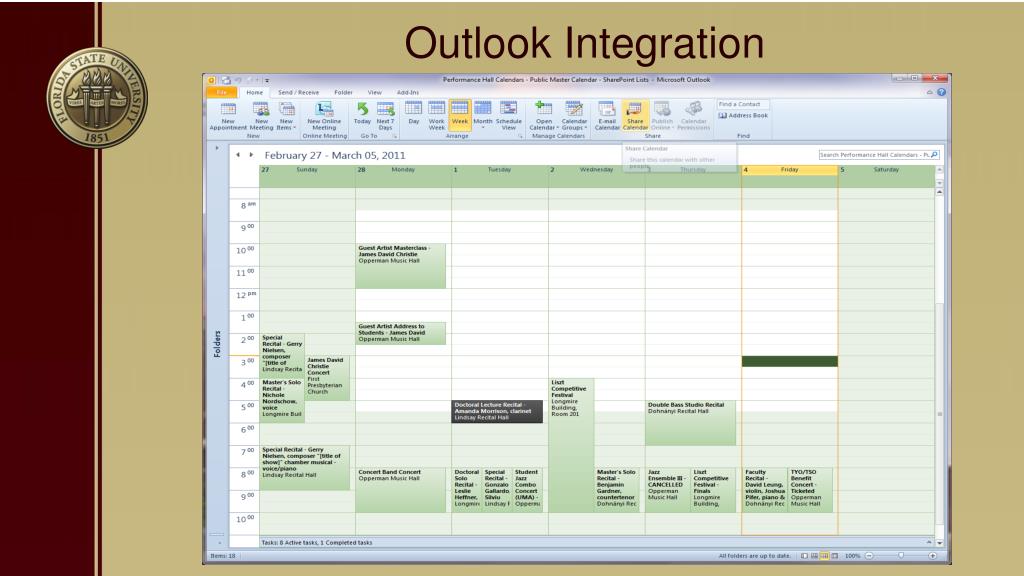Click the Undo quick access icon

pyautogui.click(x=238, y=80)
